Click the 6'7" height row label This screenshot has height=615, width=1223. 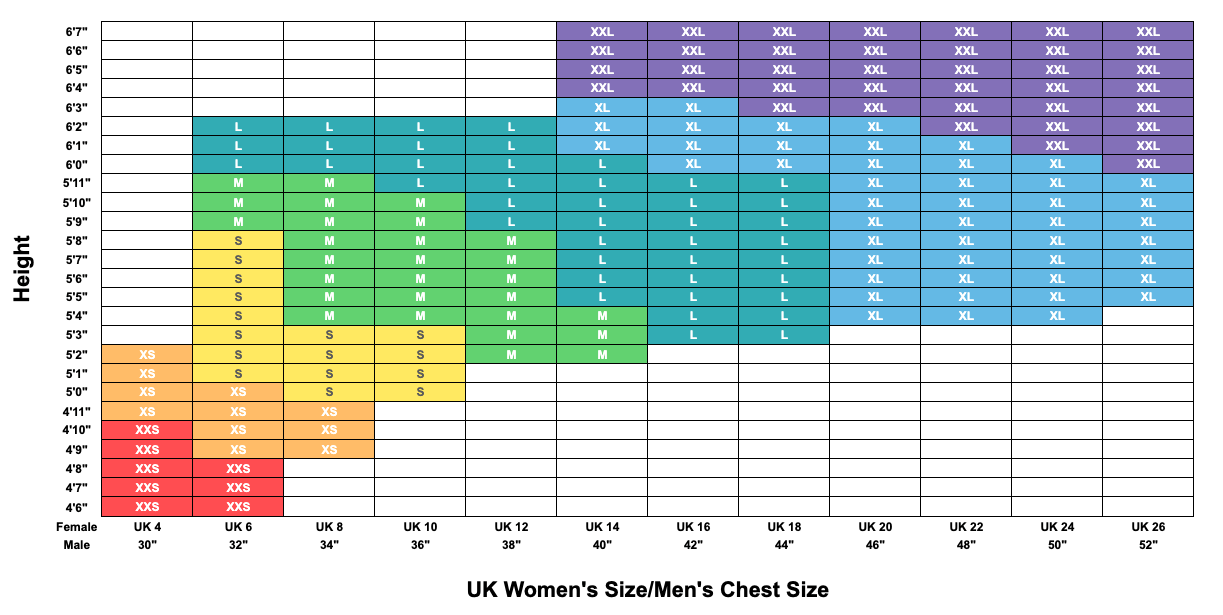(x=76, y=31)
